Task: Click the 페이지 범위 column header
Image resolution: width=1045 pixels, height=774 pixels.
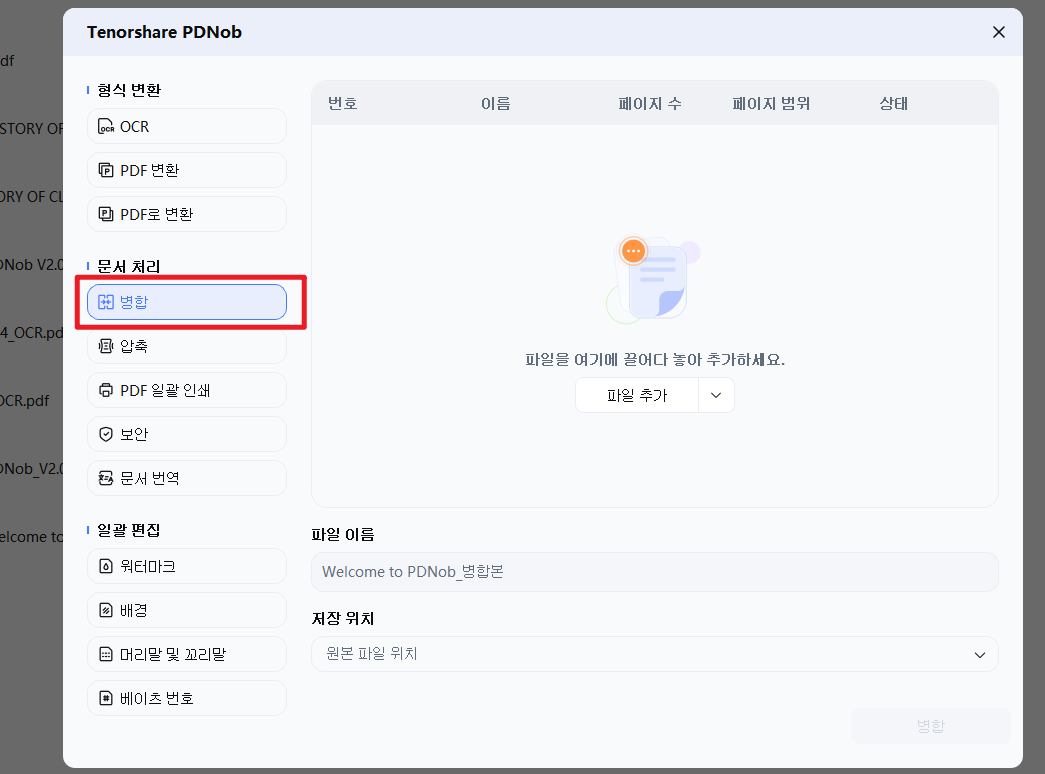Action: [x=771, y=103]
